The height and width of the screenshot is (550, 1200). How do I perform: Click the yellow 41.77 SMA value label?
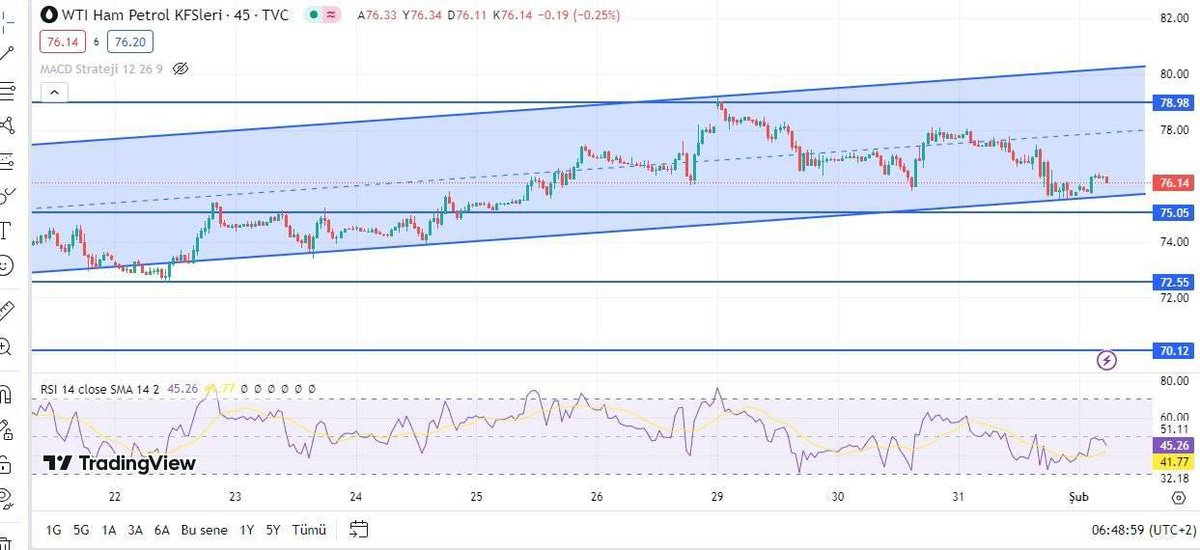point(1173,461)
